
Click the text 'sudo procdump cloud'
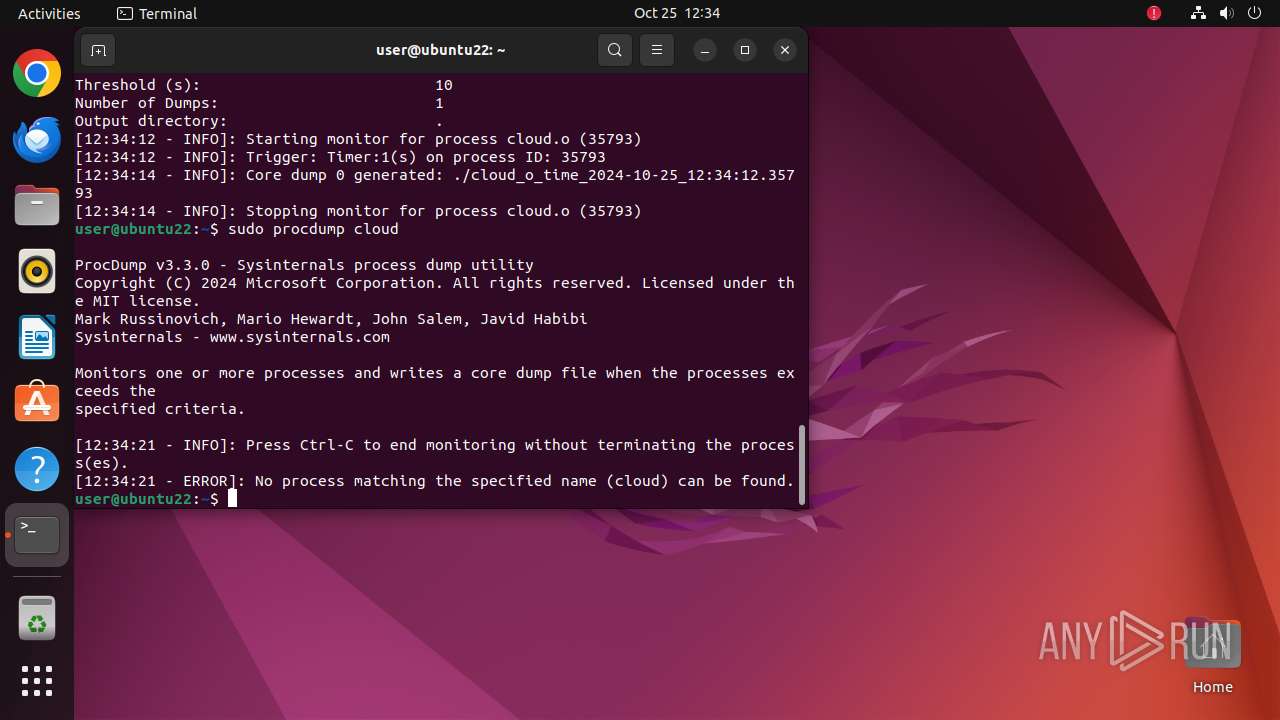pyautogui.click(x=313, y=229)
